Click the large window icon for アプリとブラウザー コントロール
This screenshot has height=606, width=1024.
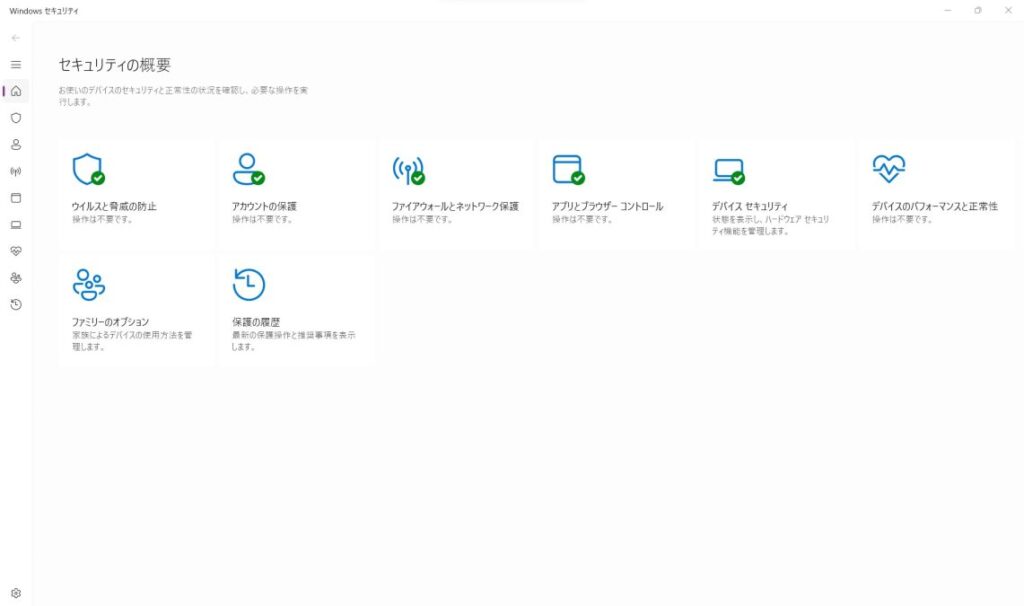click(x=568, y=170)
